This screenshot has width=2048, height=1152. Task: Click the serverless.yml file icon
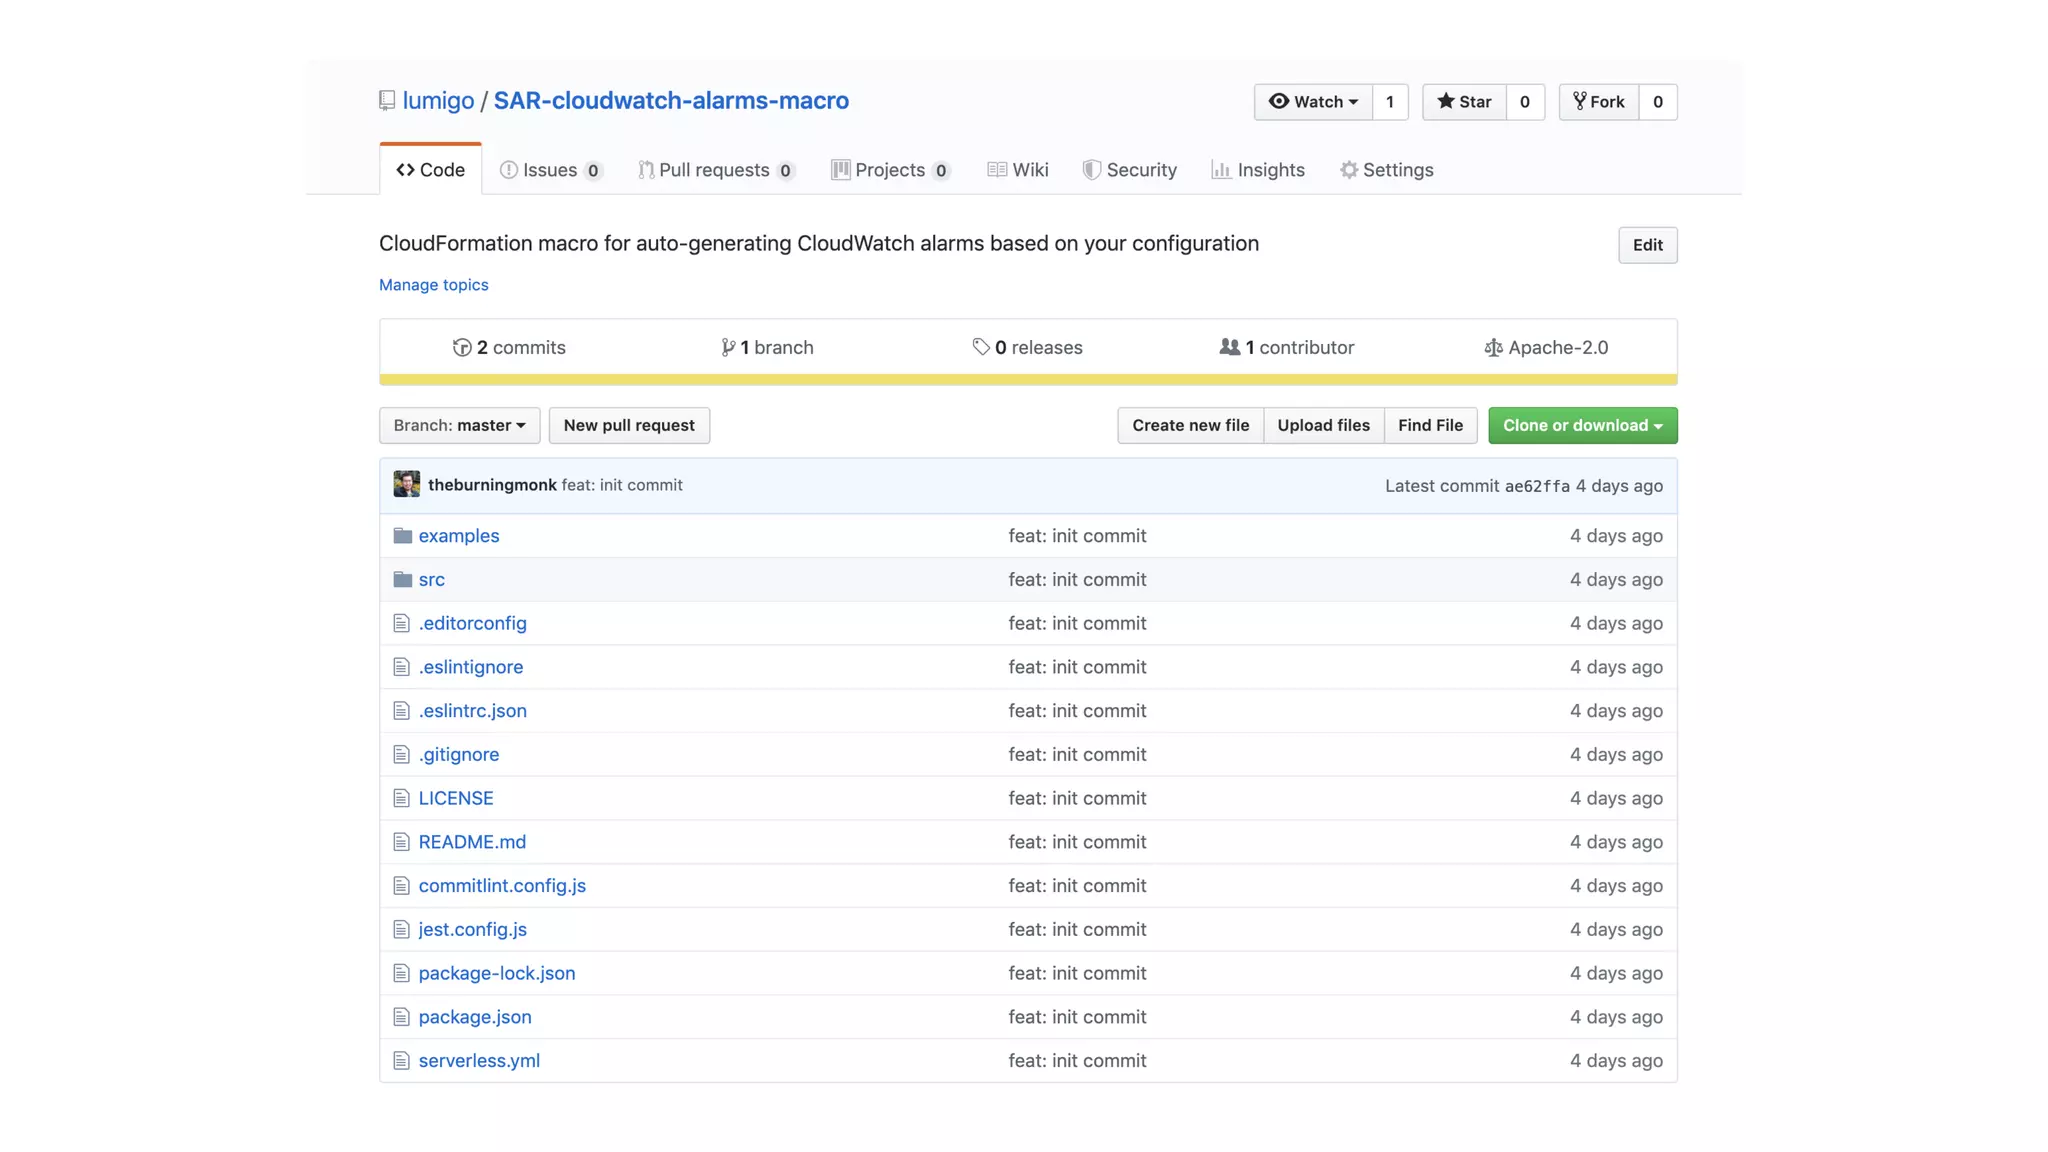401,1061
